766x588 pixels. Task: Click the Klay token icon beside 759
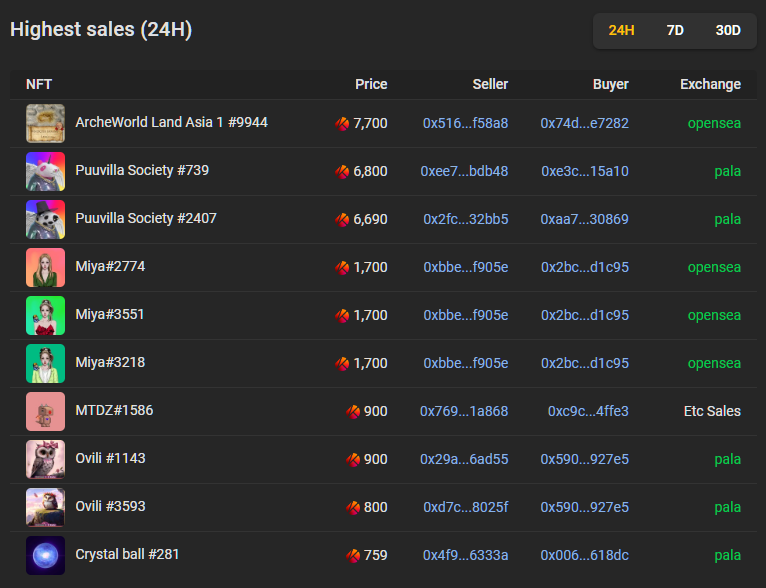point(353,556)
